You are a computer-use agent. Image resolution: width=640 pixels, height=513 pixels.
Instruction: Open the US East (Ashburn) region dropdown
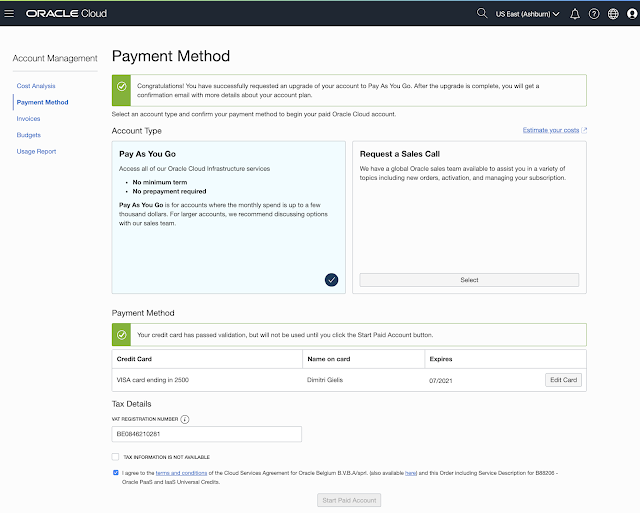527,14
